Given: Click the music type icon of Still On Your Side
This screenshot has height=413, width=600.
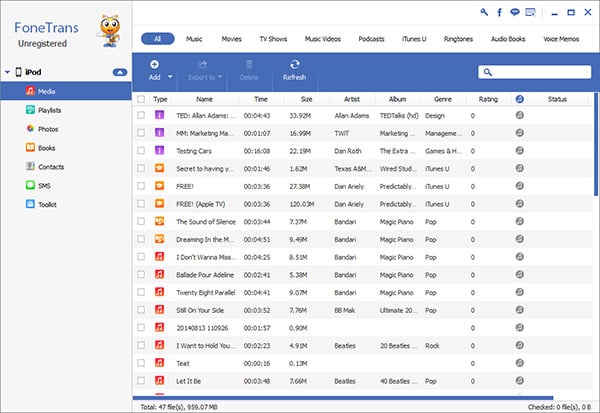Looking at the screenshot, I should [160, 310].
